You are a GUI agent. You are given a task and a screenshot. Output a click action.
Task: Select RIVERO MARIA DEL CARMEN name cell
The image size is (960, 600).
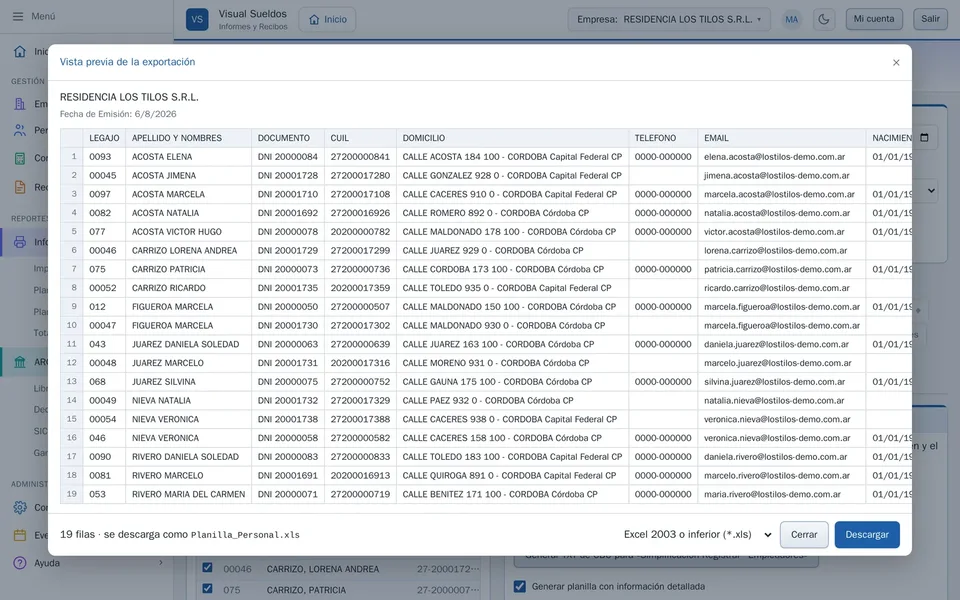tap(189, 494)
